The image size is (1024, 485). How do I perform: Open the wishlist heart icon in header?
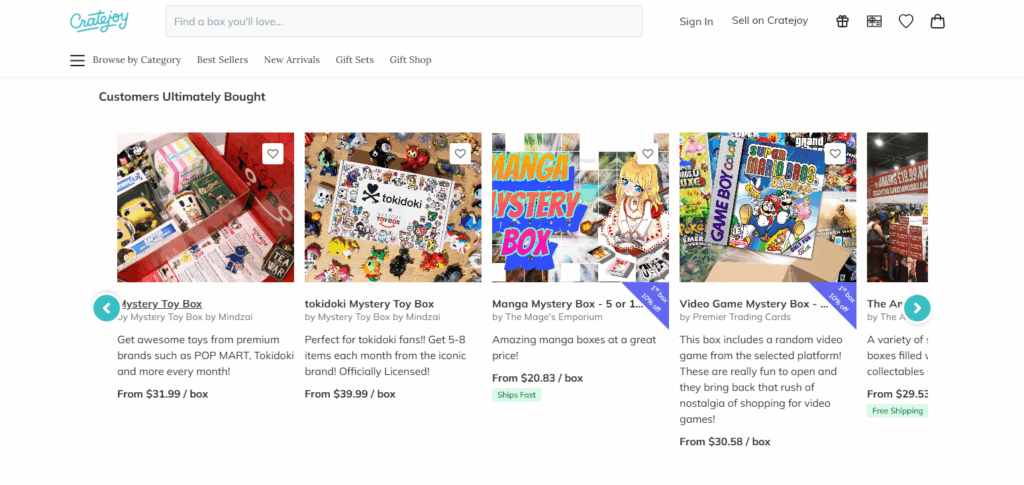(906, 22)
